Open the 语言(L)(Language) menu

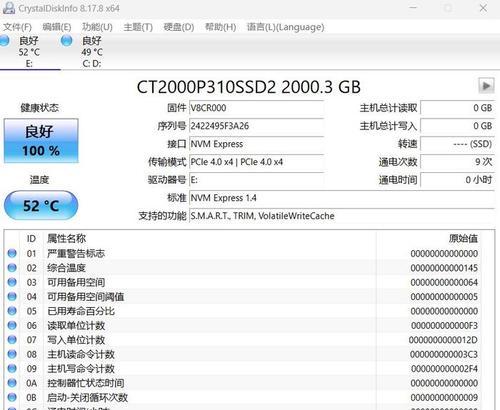point(285,27)
